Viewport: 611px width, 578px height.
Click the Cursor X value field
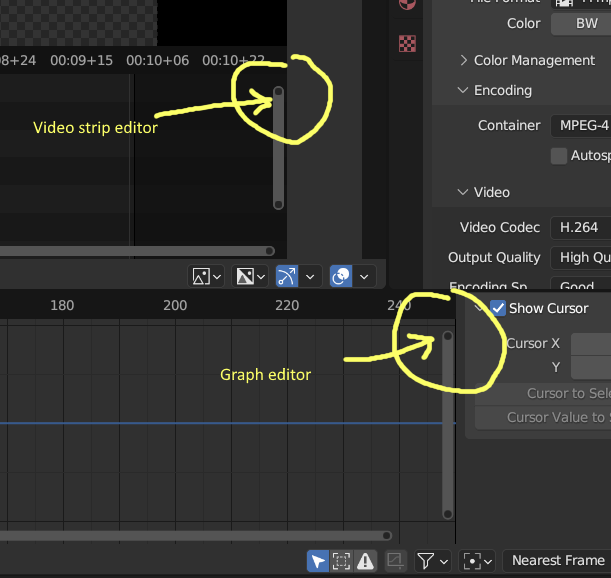pyautogui.click(x=591, y=344)
